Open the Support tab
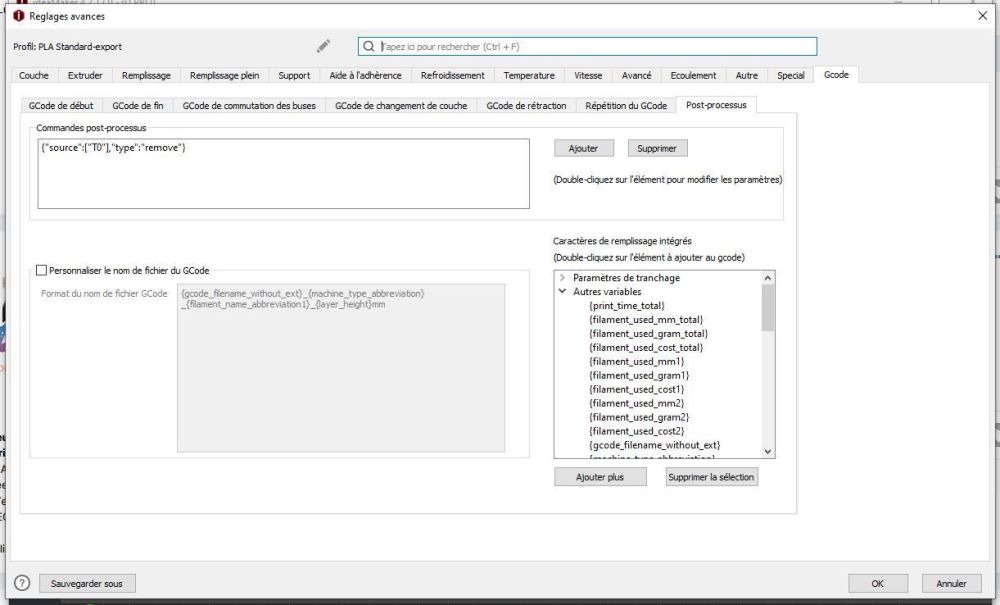This screenshot has height=605, width=1000. coord(294,75)
